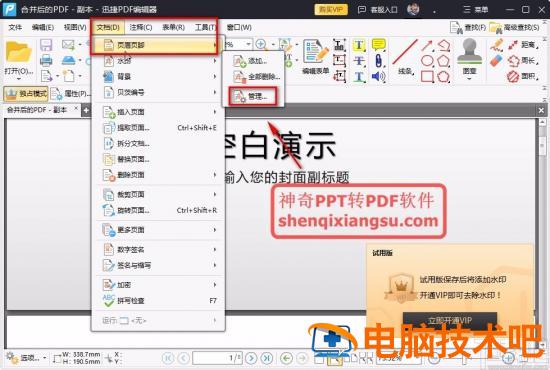The width and height of the screenshot is (550, 370).
Task: Choose 替换页面 from document menu
Action: [x=158, y=159]
